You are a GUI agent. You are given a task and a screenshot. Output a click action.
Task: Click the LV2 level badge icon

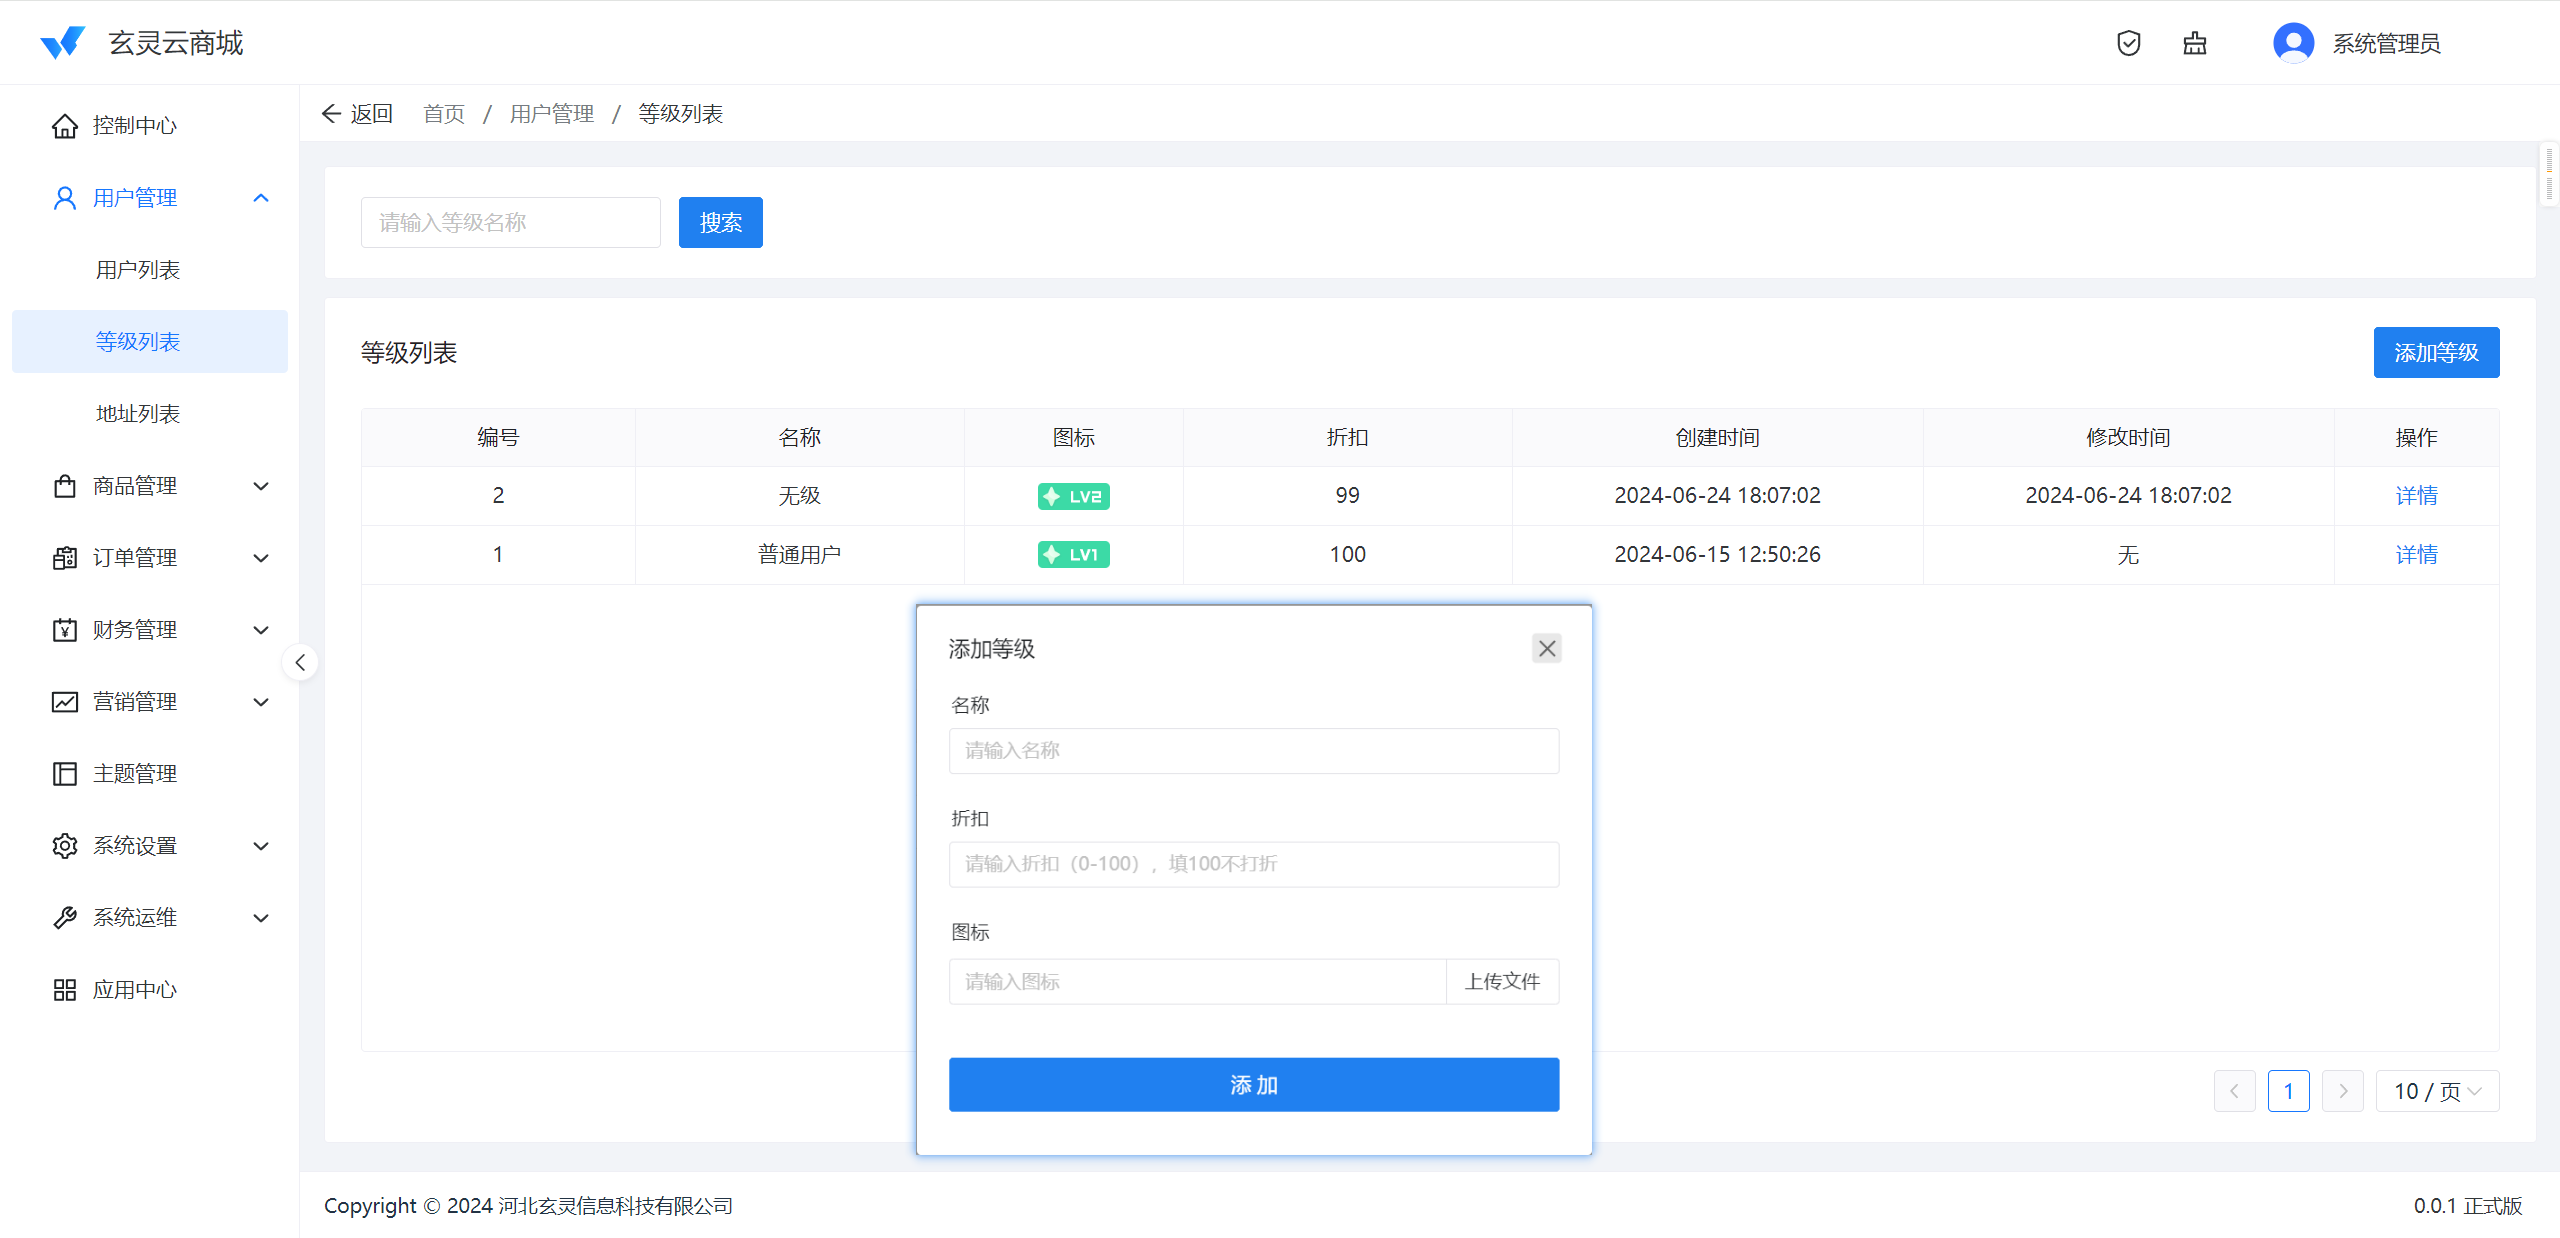[1073, 496]
